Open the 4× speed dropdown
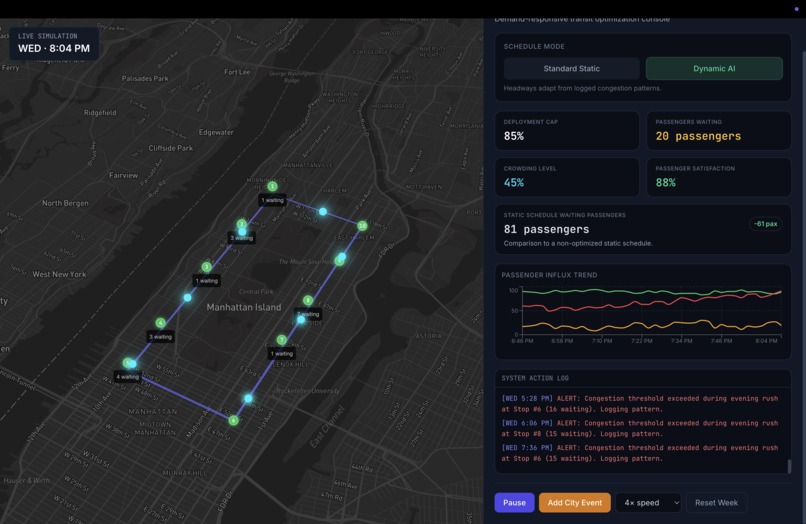Image resolution: width=806 pixels, height=524 pixels. (x=648, y=502)
